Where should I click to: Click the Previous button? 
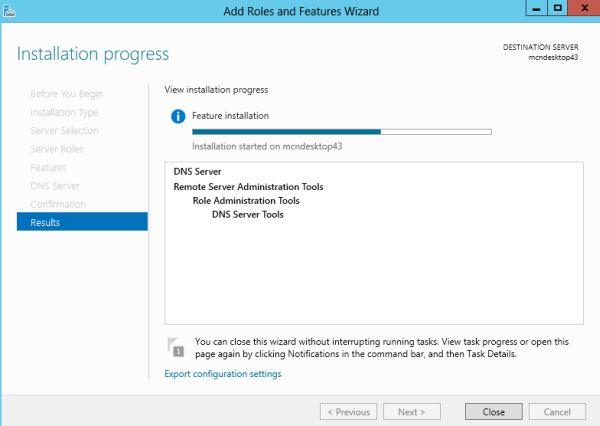[349, 412]
